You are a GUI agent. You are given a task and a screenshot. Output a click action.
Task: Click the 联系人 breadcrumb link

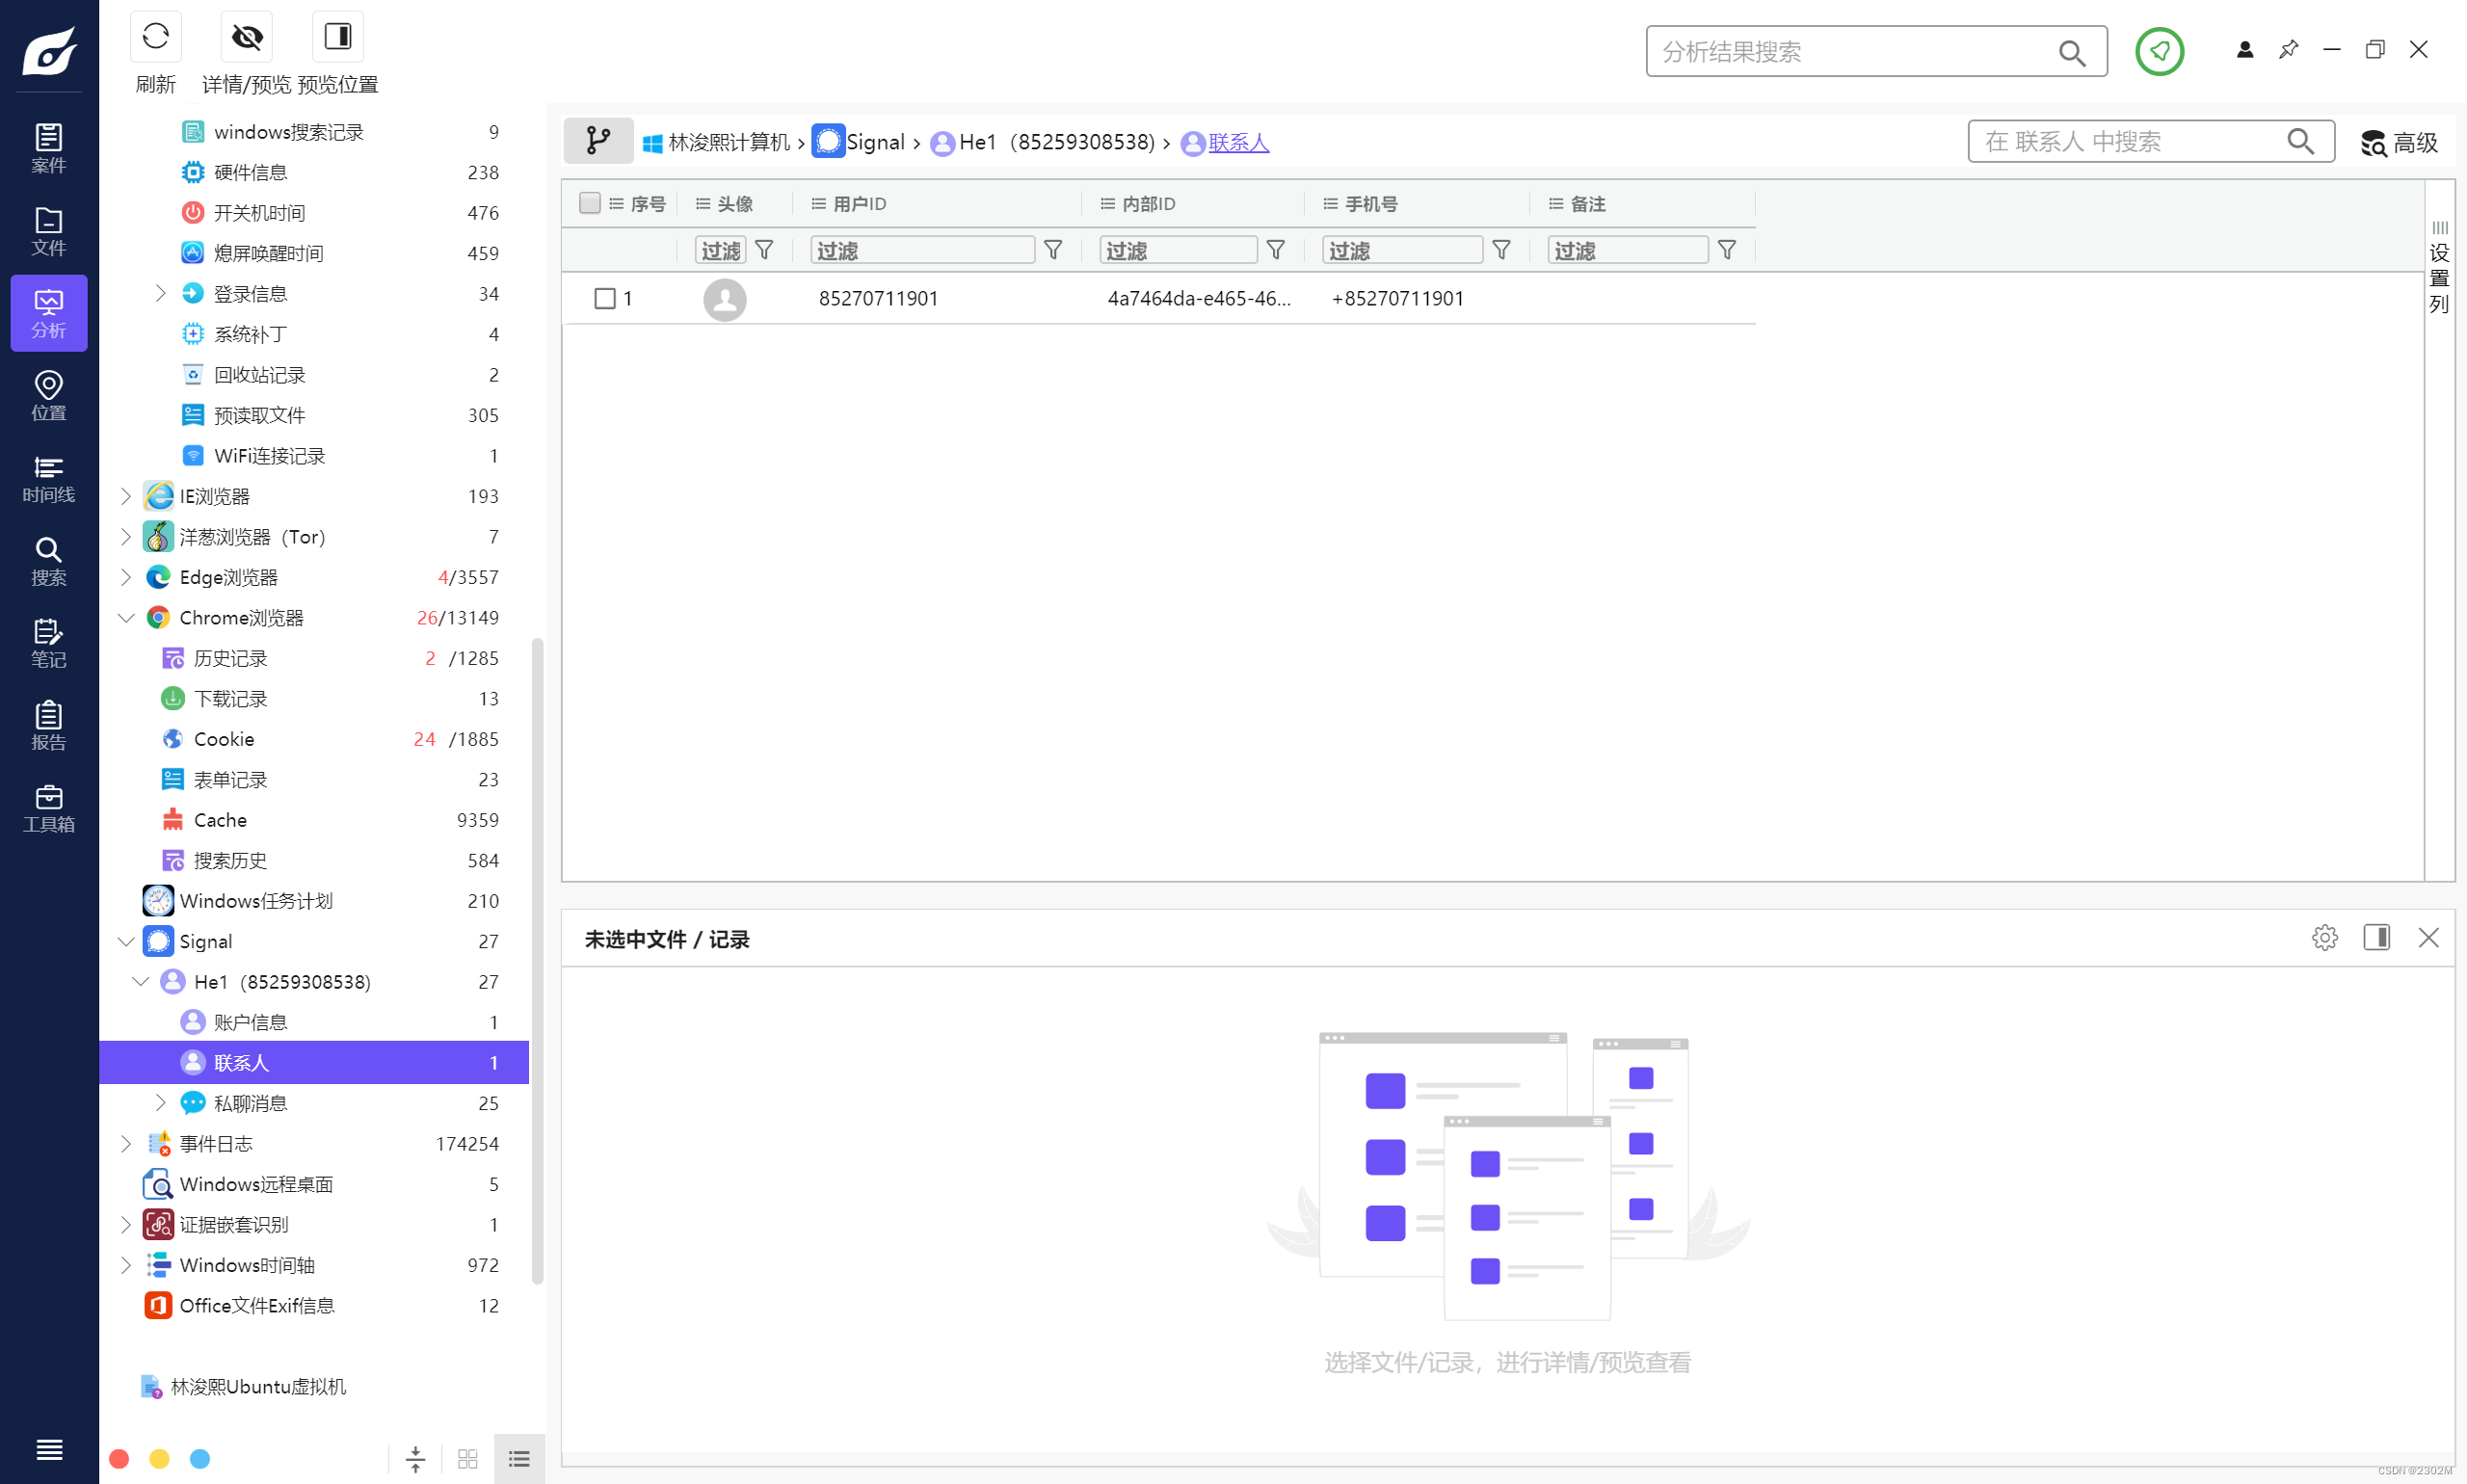tap(1238, 142)
